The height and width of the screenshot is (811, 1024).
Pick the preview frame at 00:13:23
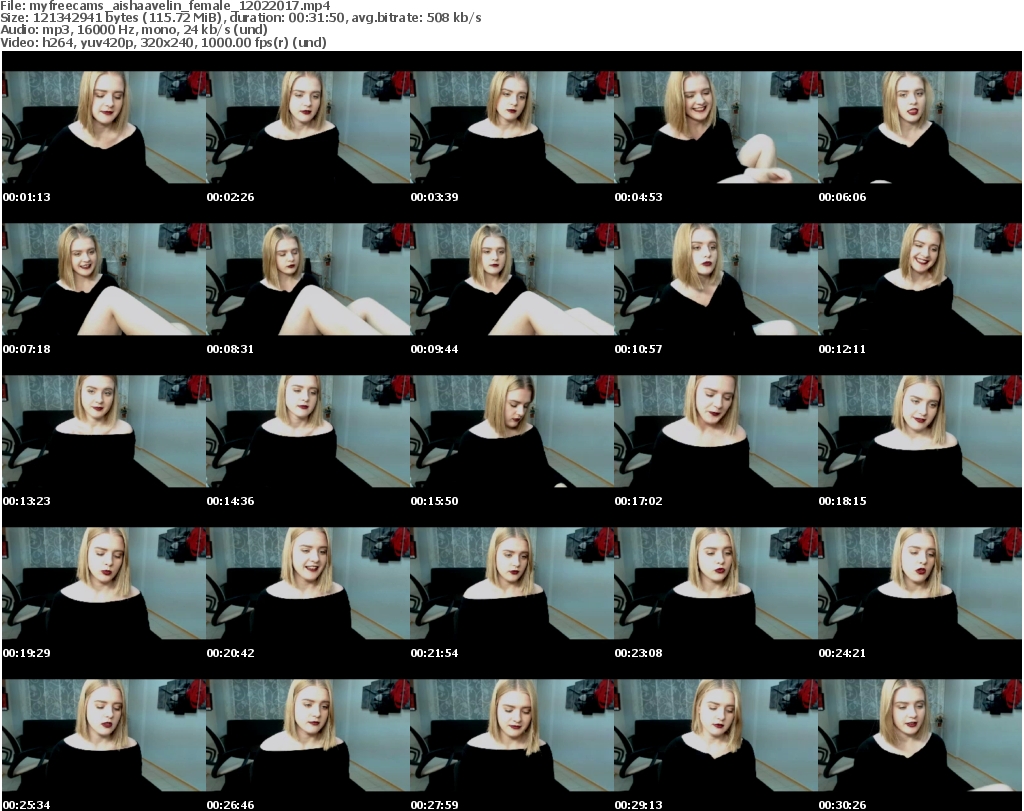[104, 432]
